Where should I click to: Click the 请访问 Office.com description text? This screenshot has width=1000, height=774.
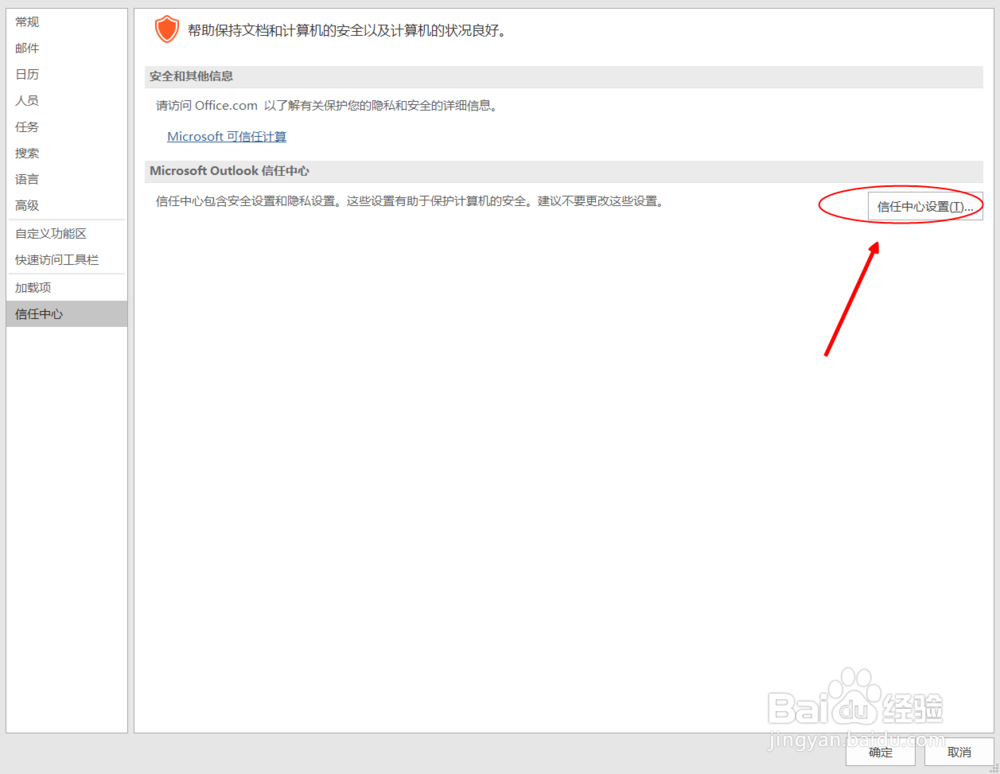[327, 106]
